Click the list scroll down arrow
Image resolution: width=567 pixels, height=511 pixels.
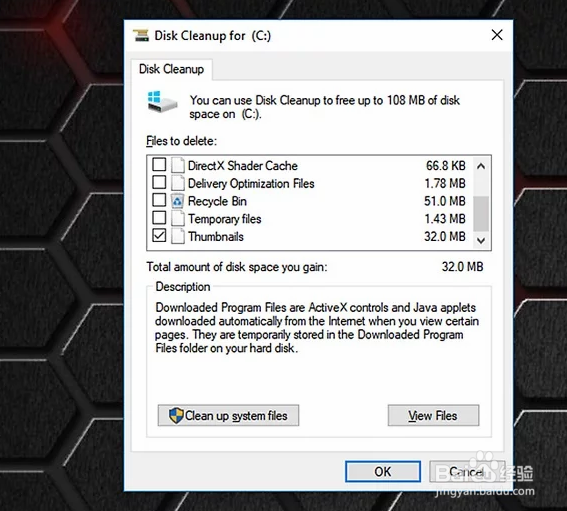(481, 240)
